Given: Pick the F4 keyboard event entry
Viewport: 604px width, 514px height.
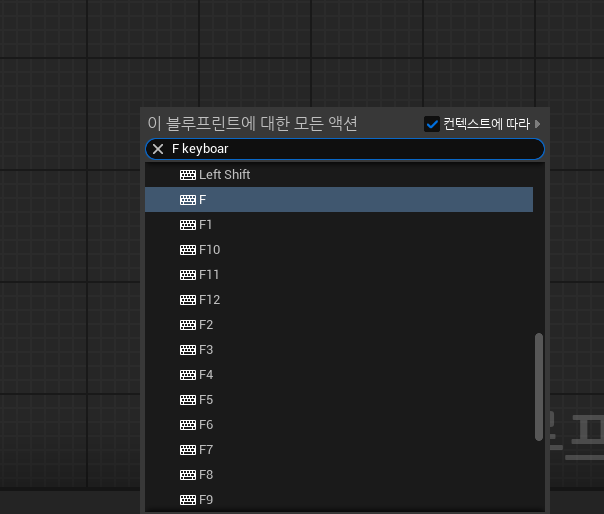Looking at the screenshot, I should pyautogui.click(x=339, y=375).
